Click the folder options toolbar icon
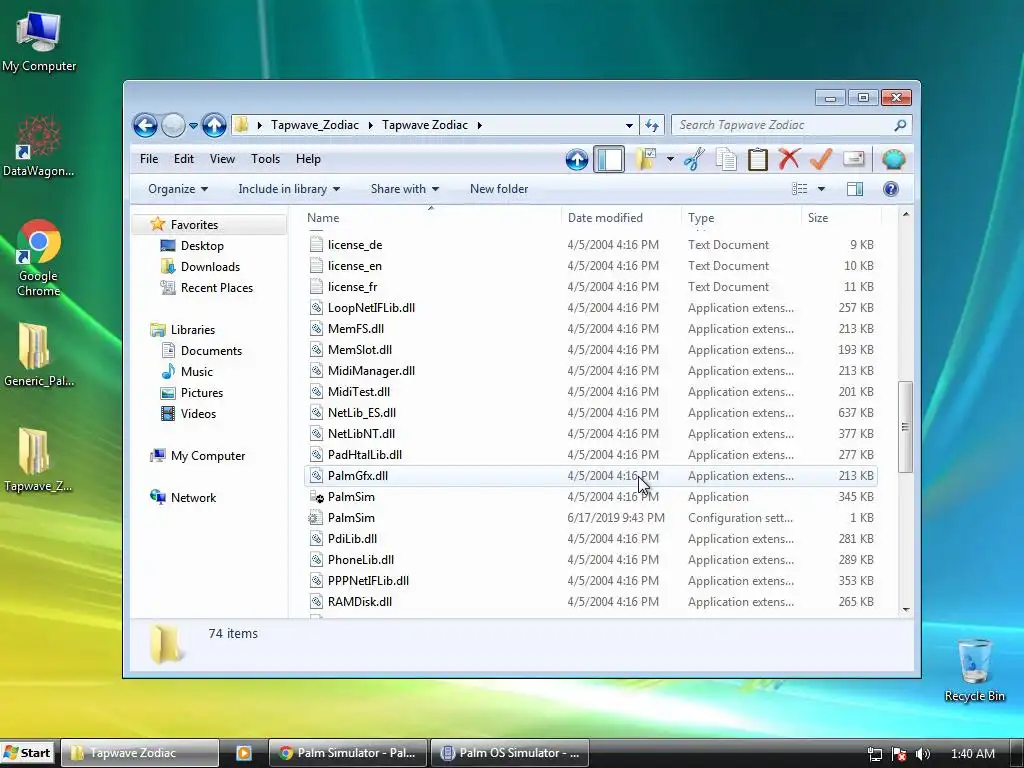Screen dimensions: 1024x768 click(646, 159)
